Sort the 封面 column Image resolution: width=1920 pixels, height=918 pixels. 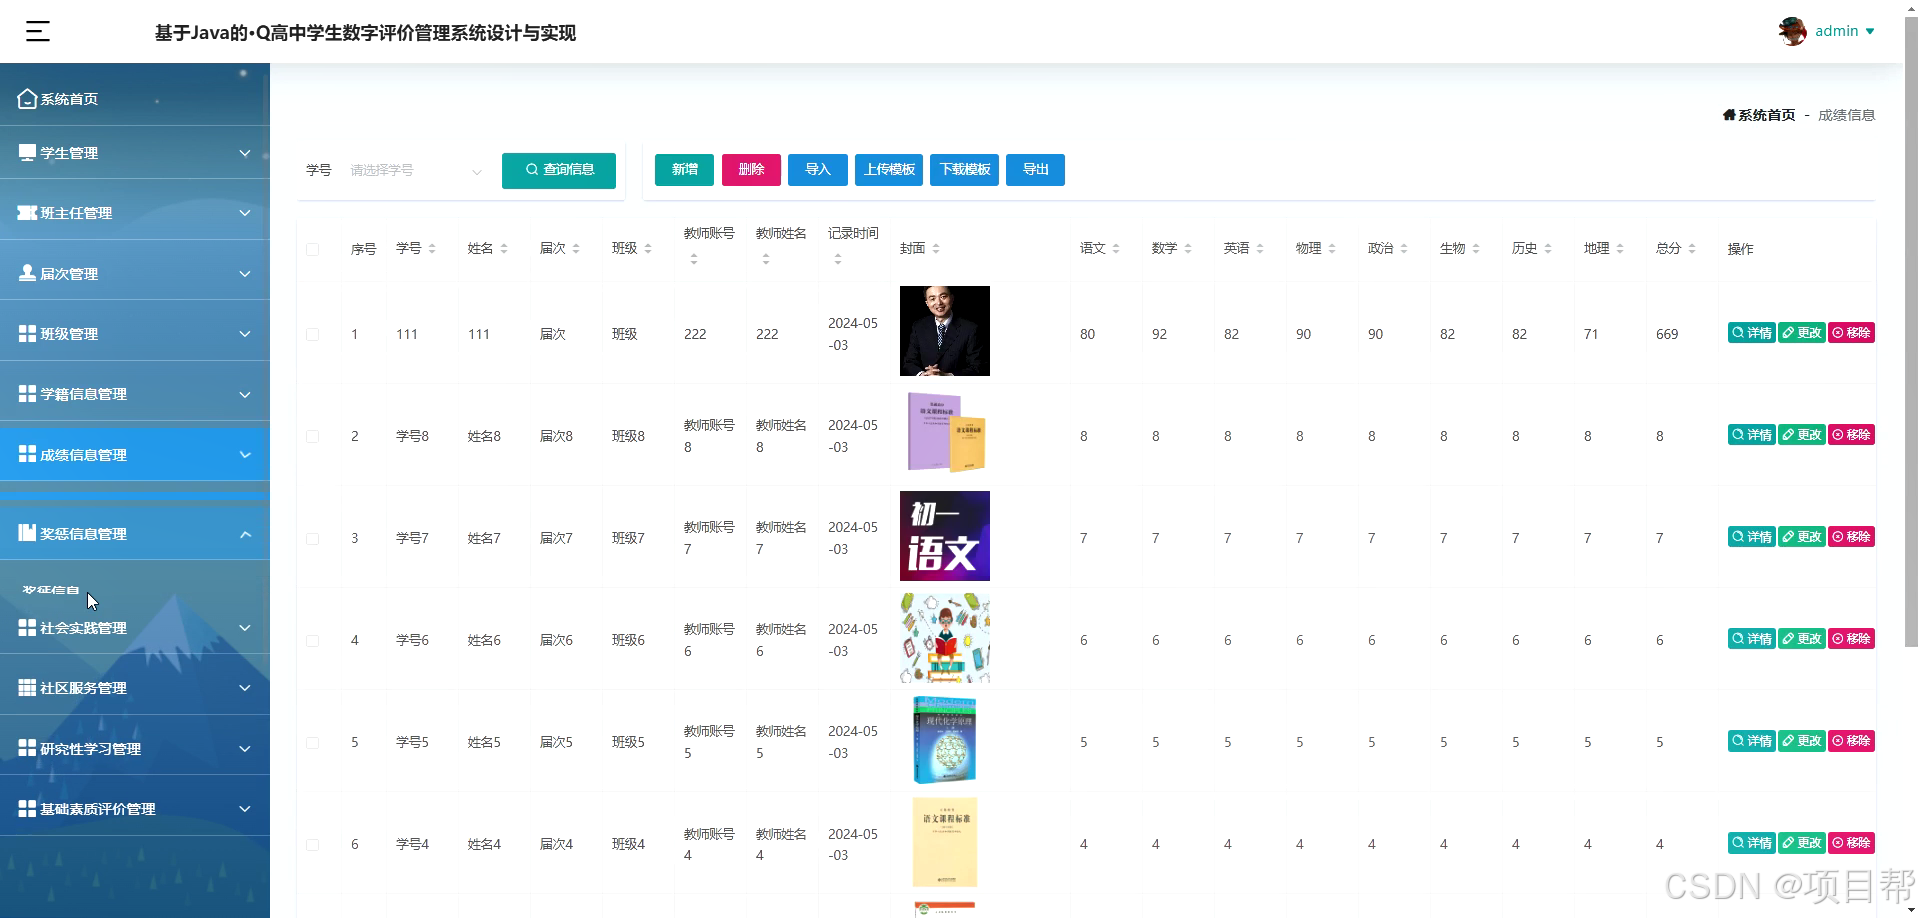click(x=936, y=249)
